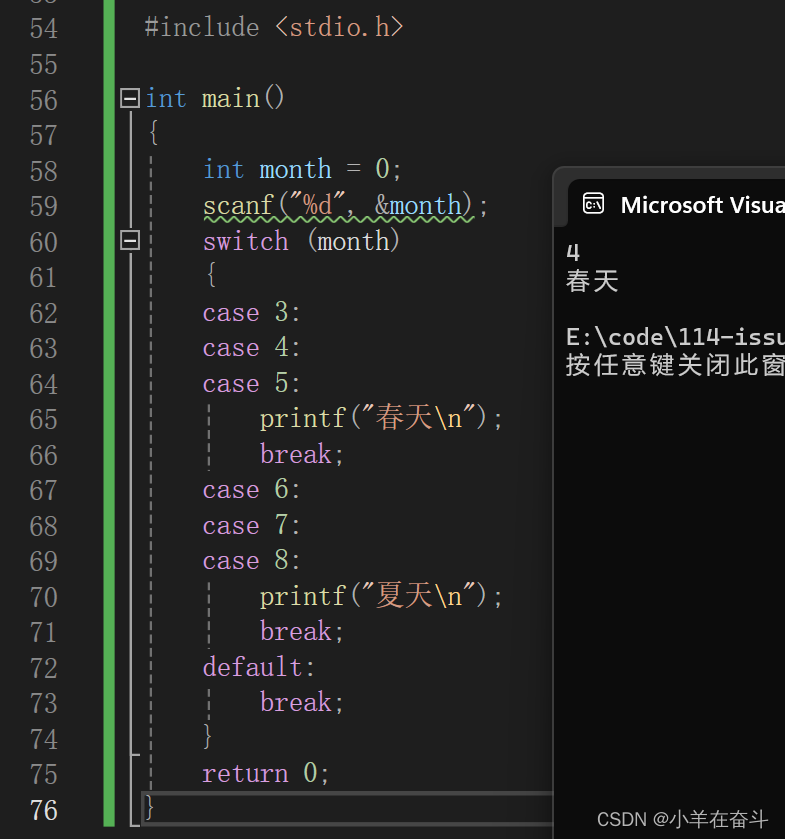Click line number 58 in the margin
This screenshot has width=785, height=839.
pyautogui.click(x=44, y=170)
